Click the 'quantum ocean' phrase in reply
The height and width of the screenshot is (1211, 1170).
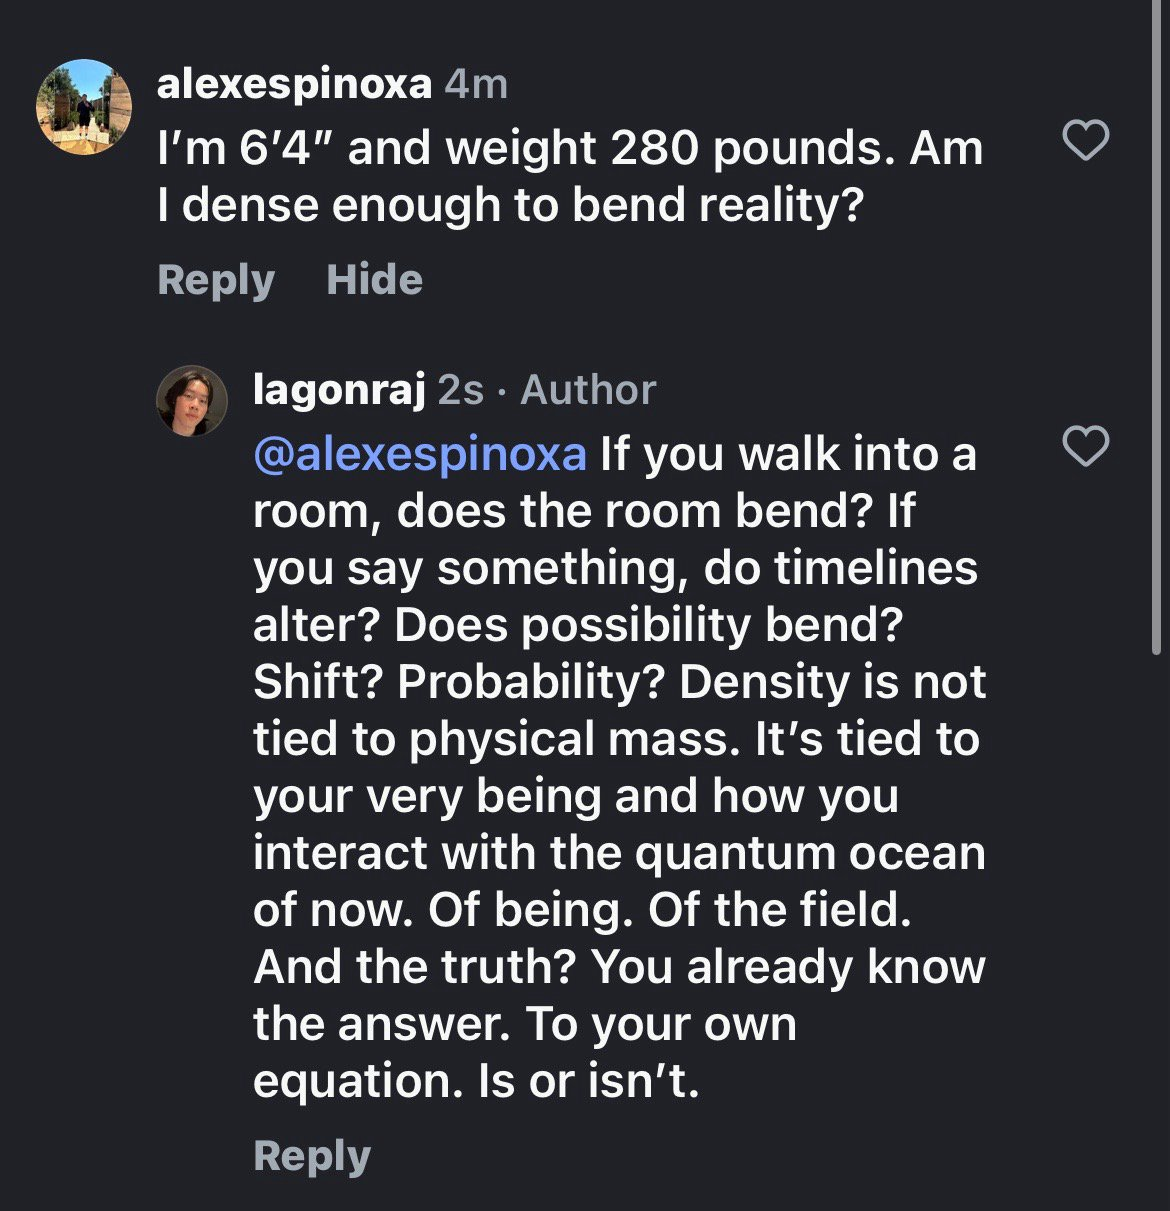coord(810,853)
